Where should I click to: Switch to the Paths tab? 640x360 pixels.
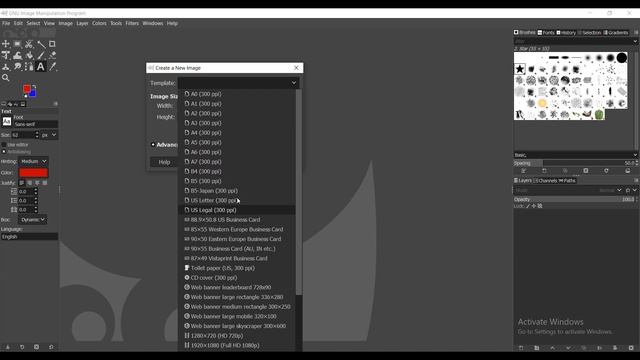pos(567,180)
